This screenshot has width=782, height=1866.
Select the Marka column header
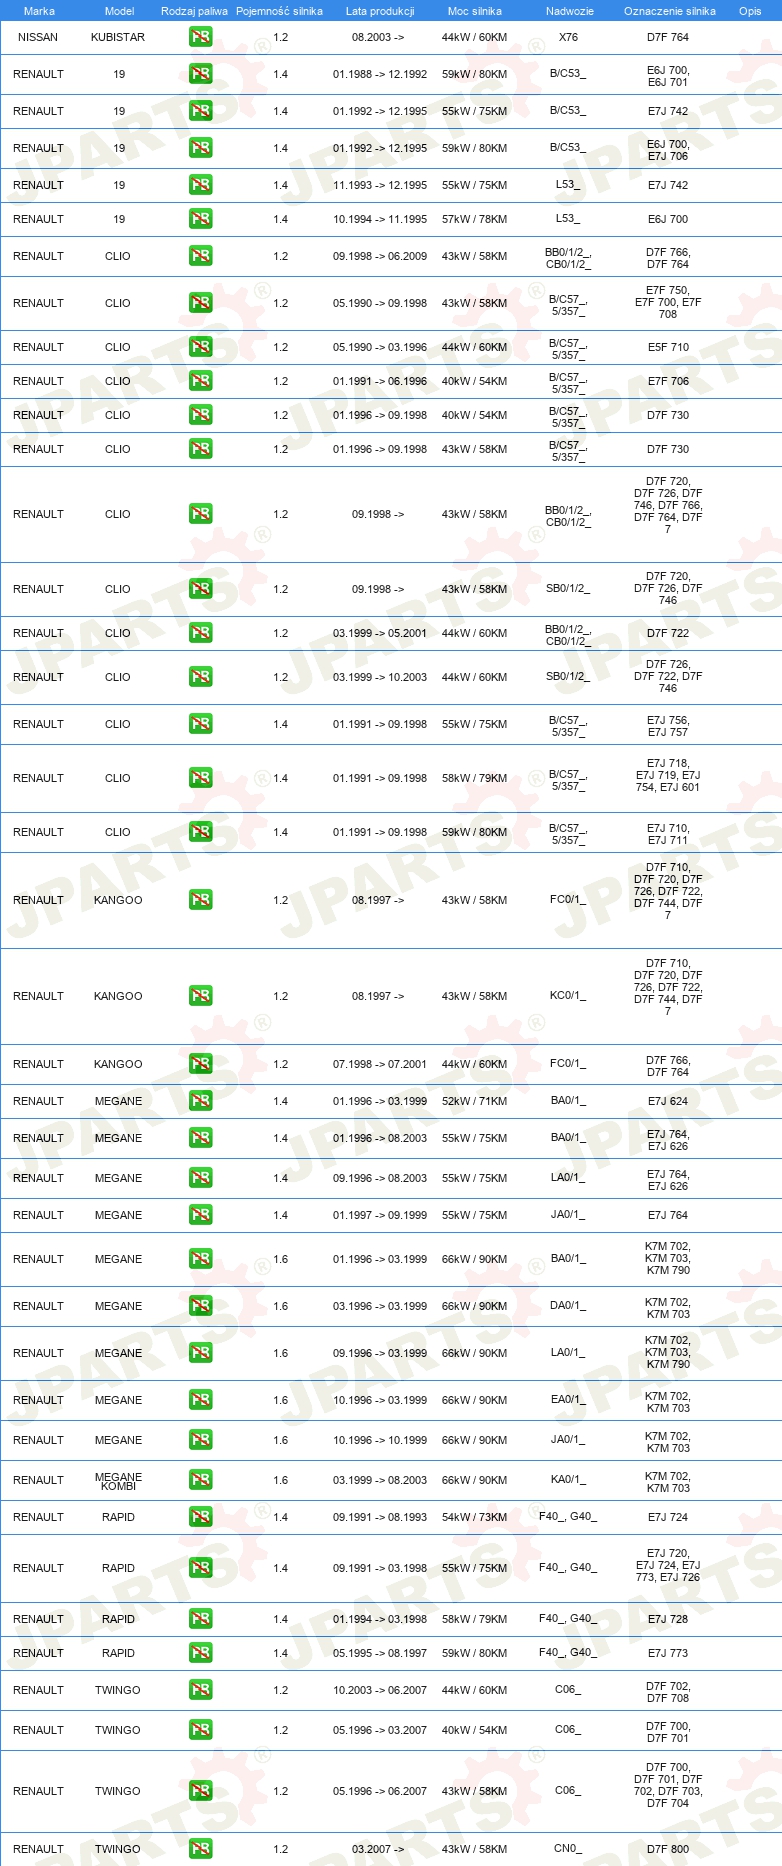[x=39, y=11]
